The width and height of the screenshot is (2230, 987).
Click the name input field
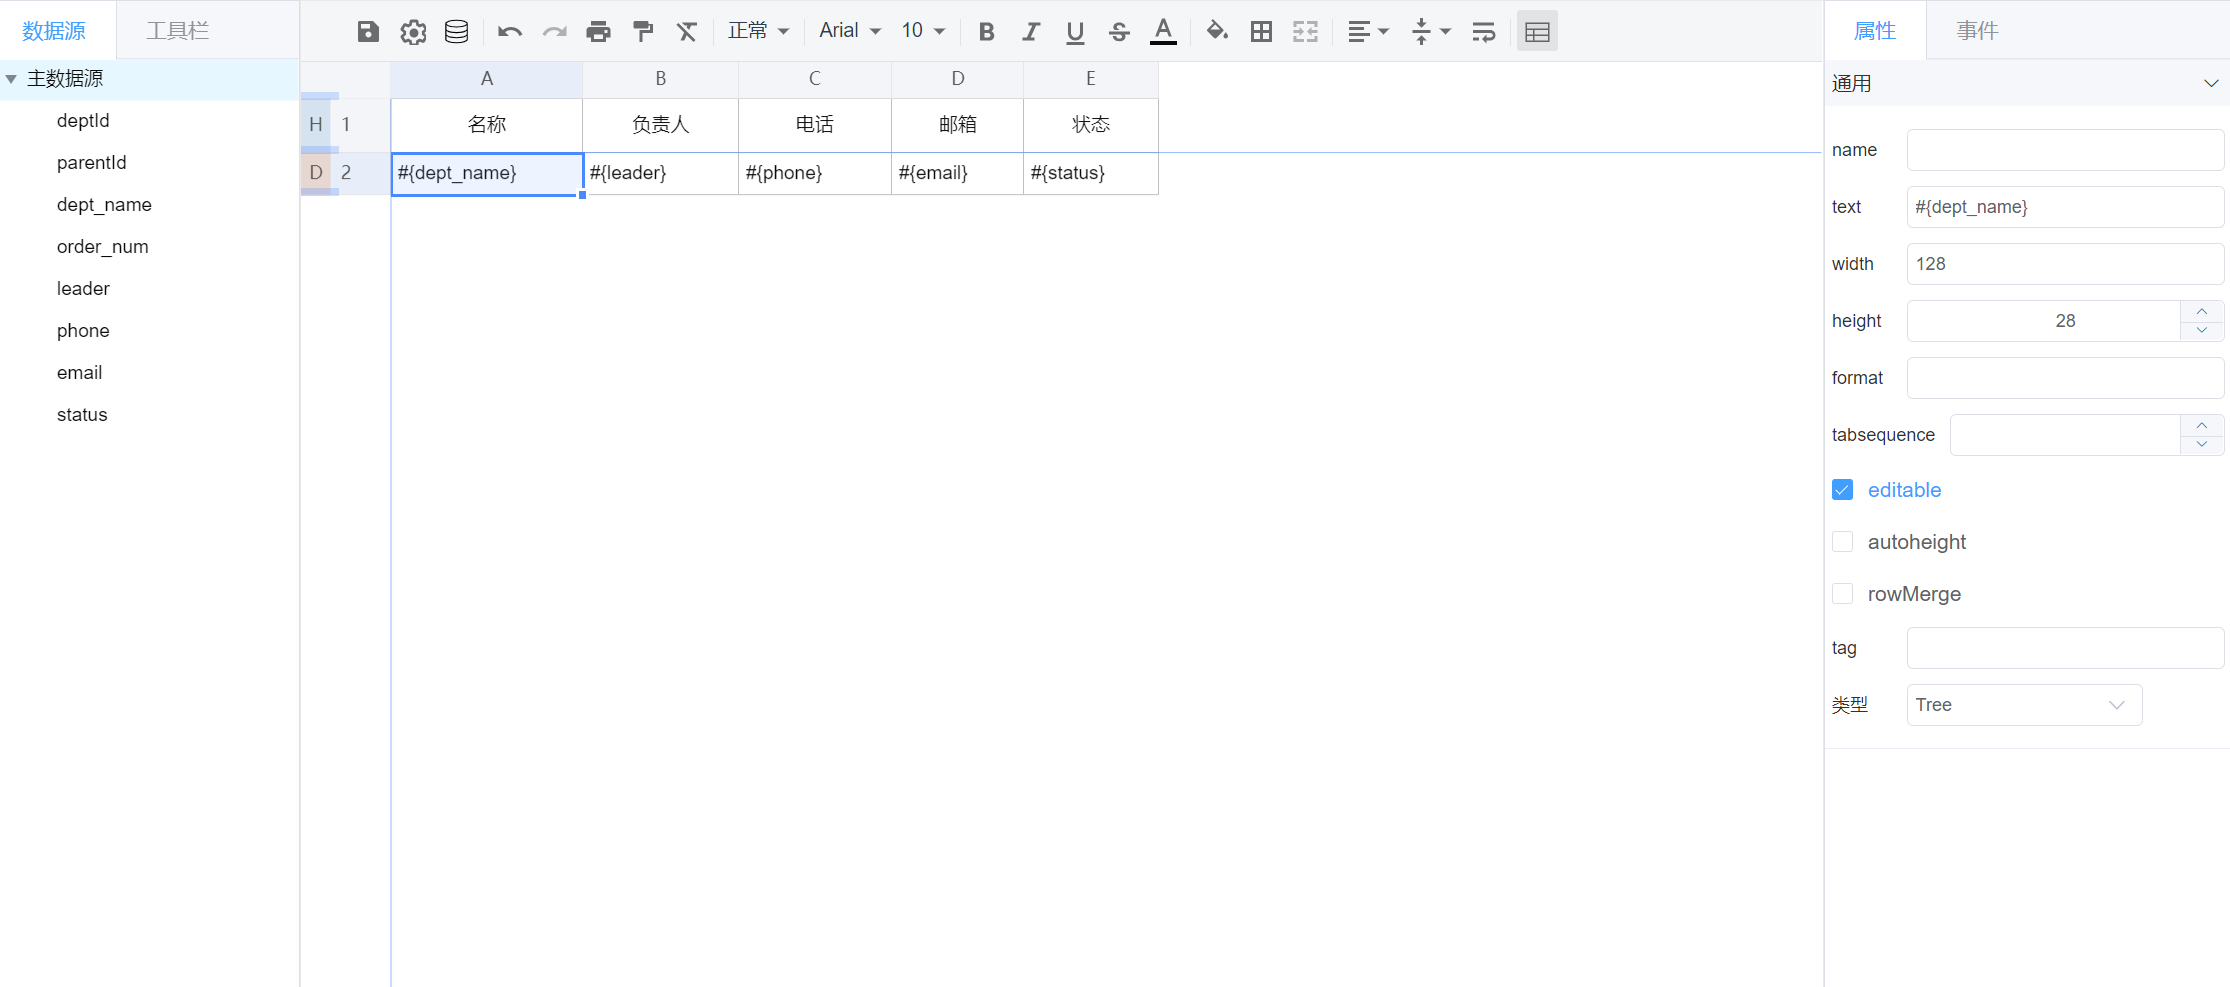(x=2065, y=150)
